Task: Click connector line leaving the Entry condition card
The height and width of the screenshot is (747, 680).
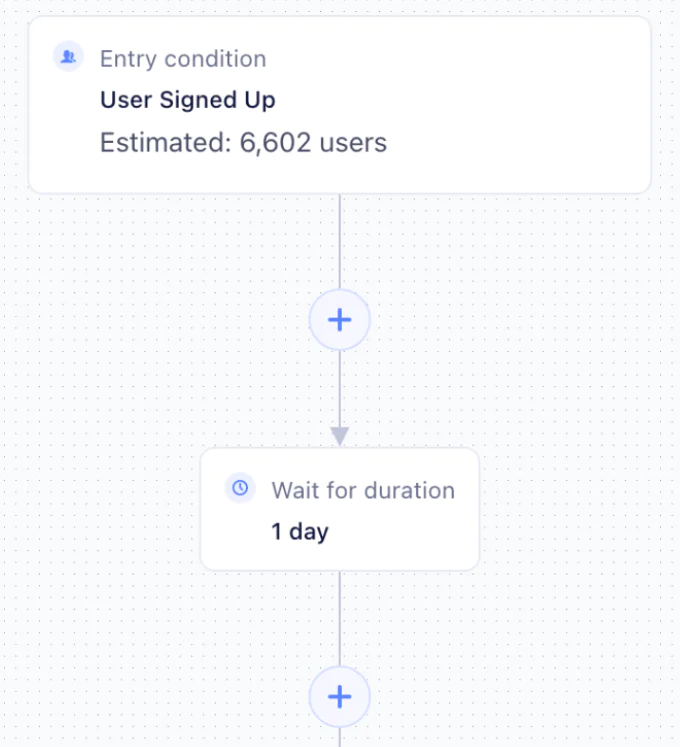Action: click(x=340, y=240)
